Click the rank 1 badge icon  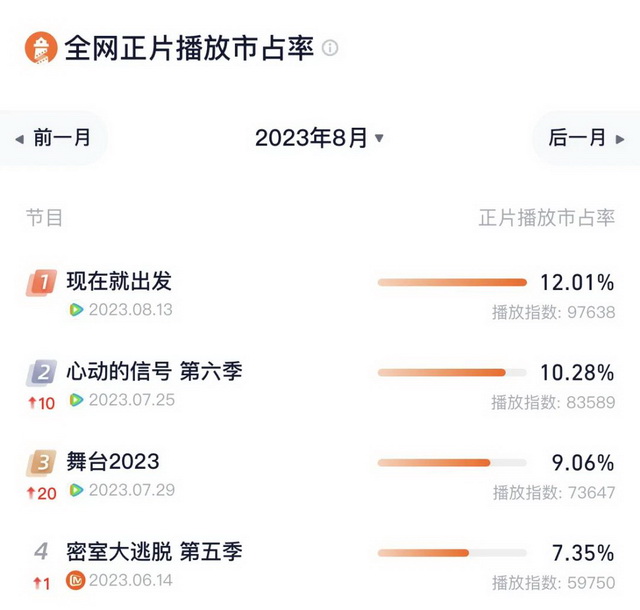point(41,283)
